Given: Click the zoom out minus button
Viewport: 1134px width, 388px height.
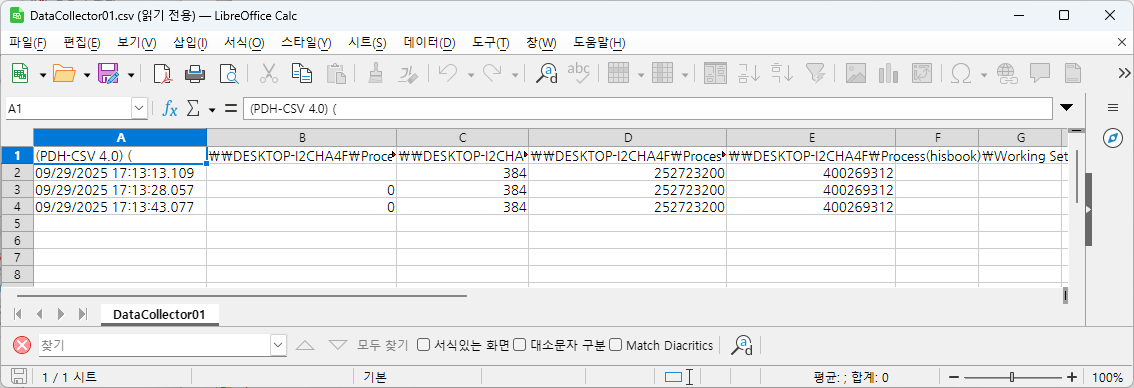Looking at the screenshot, I should [x=954, y=377].
